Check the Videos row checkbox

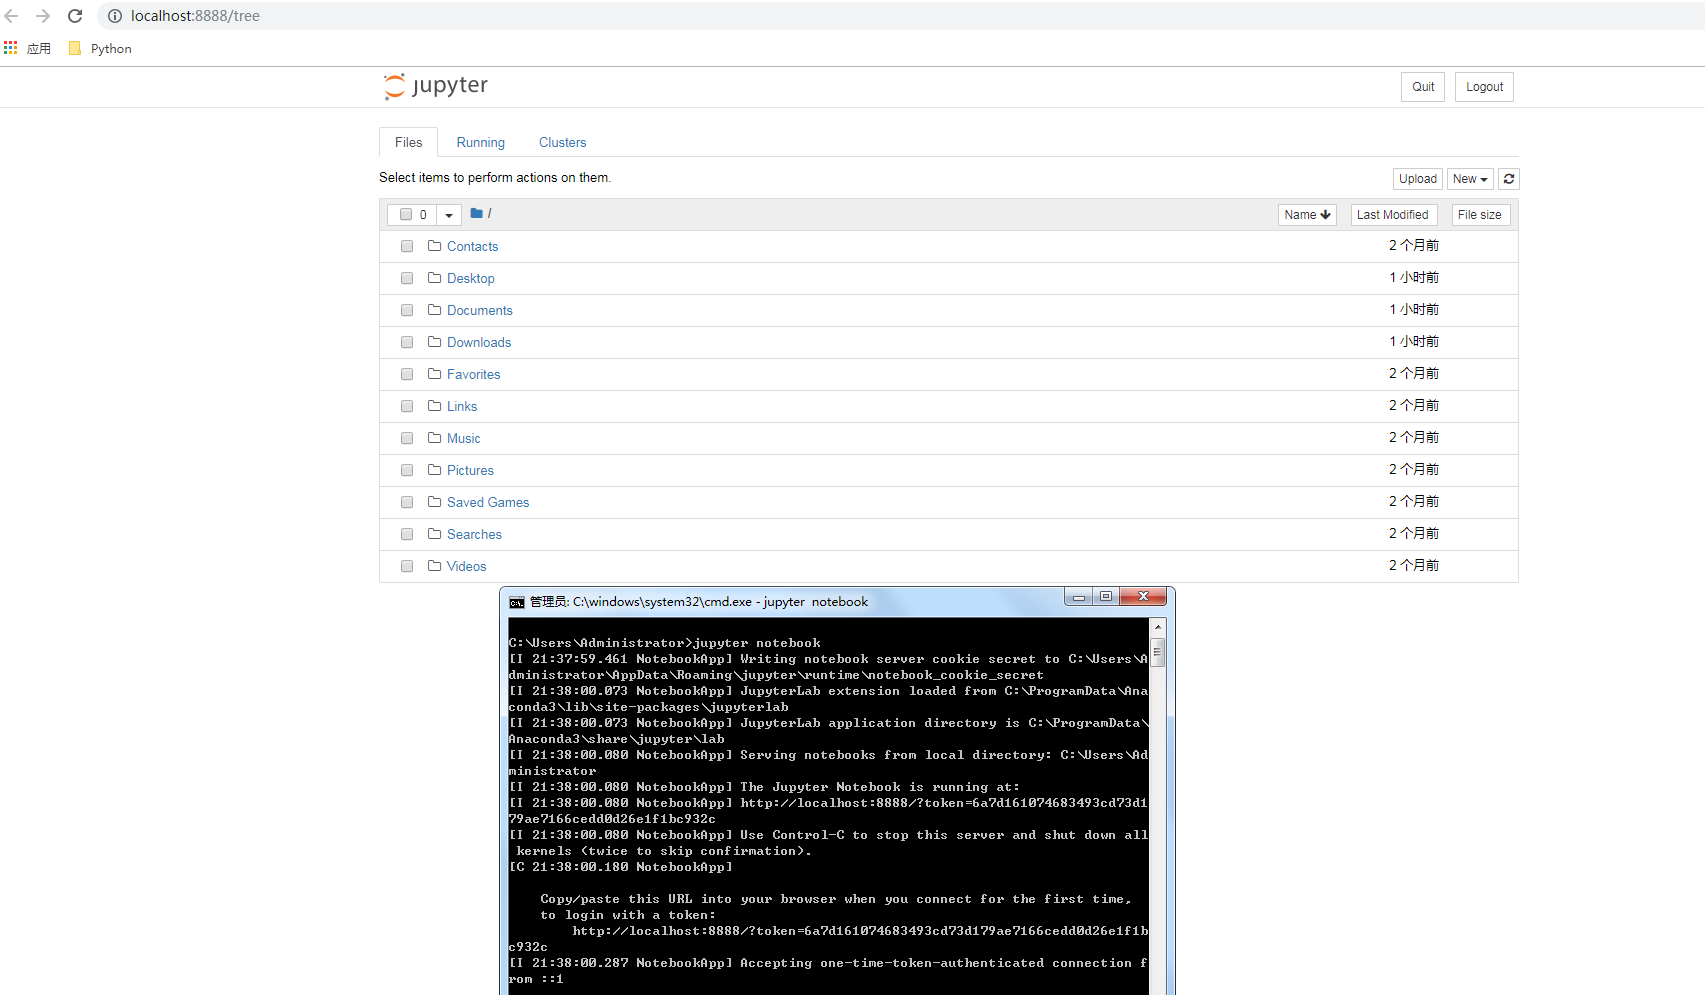[x=407, y=566]
